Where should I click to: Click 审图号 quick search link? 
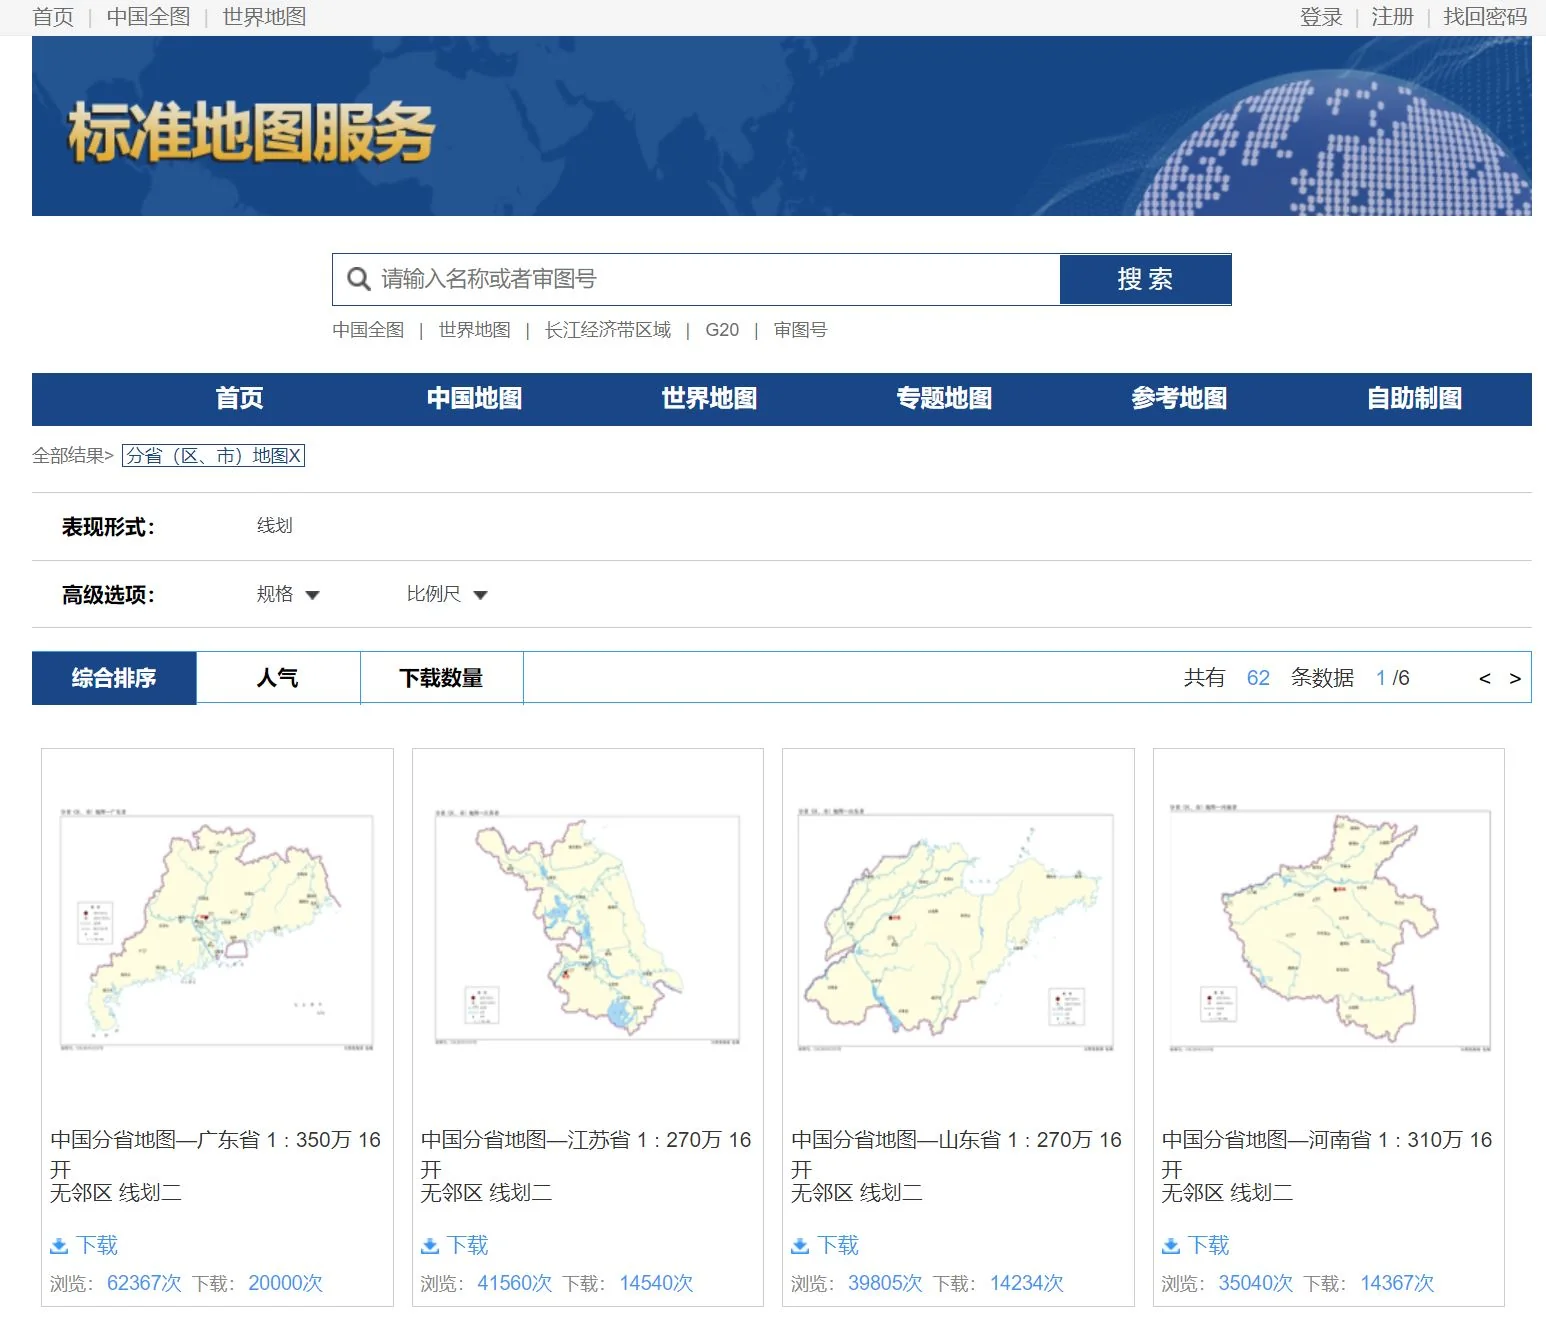point(800,330)
